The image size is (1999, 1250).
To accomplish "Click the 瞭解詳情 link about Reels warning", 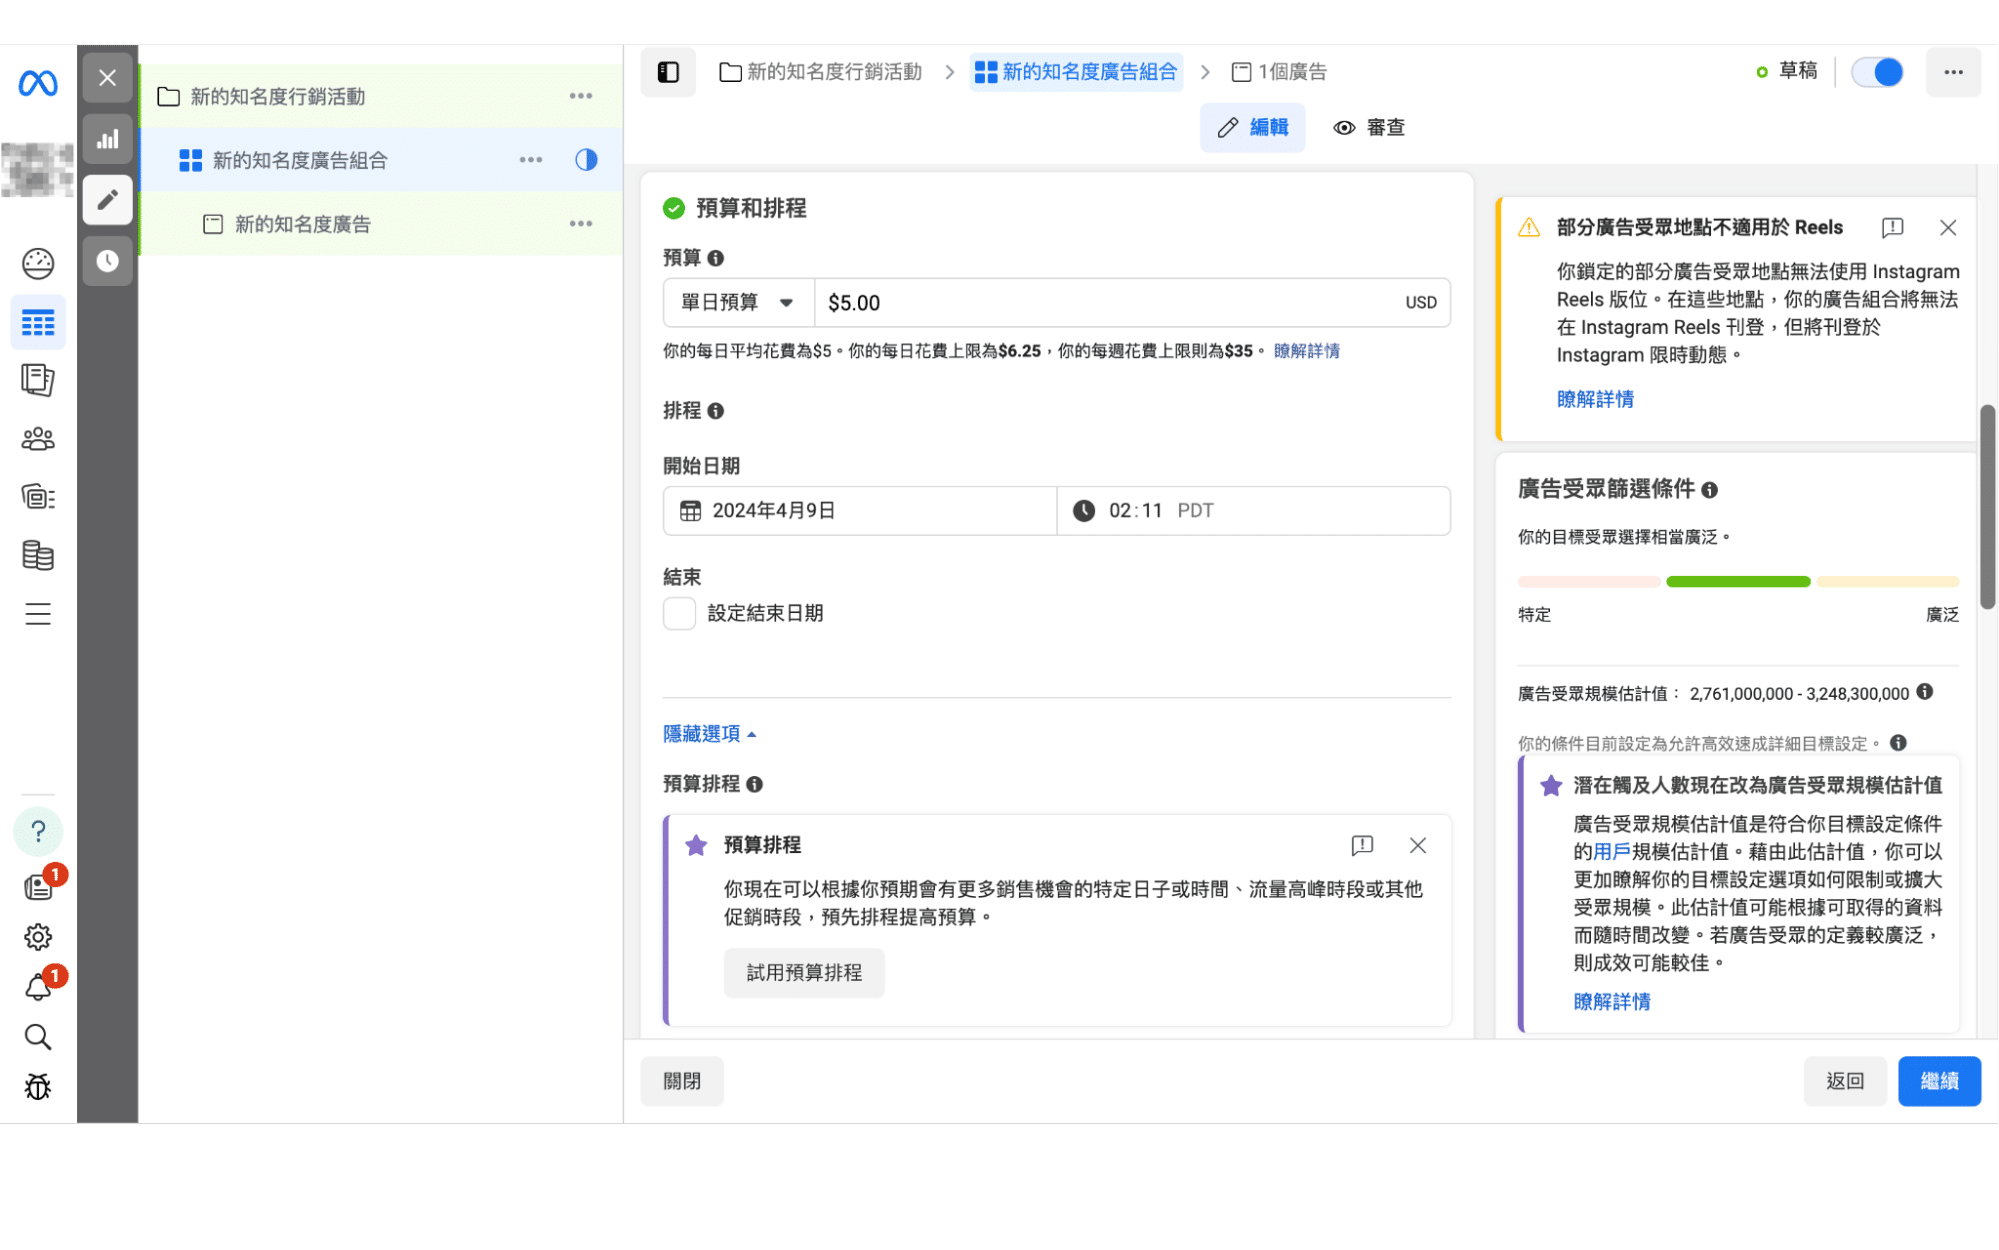I will (x=1595, y=398).
